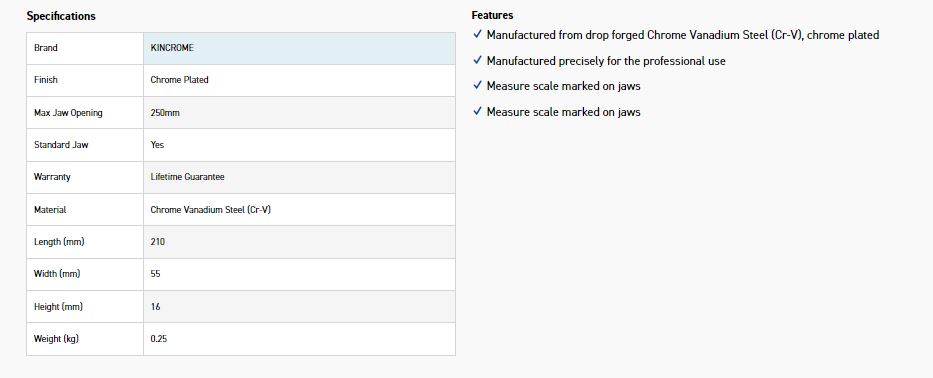The width and height of the screenshot is (933, 378).
Task: Click the 'Manufactured precisely for the professional use' text
Action: [x=606, y=61]
